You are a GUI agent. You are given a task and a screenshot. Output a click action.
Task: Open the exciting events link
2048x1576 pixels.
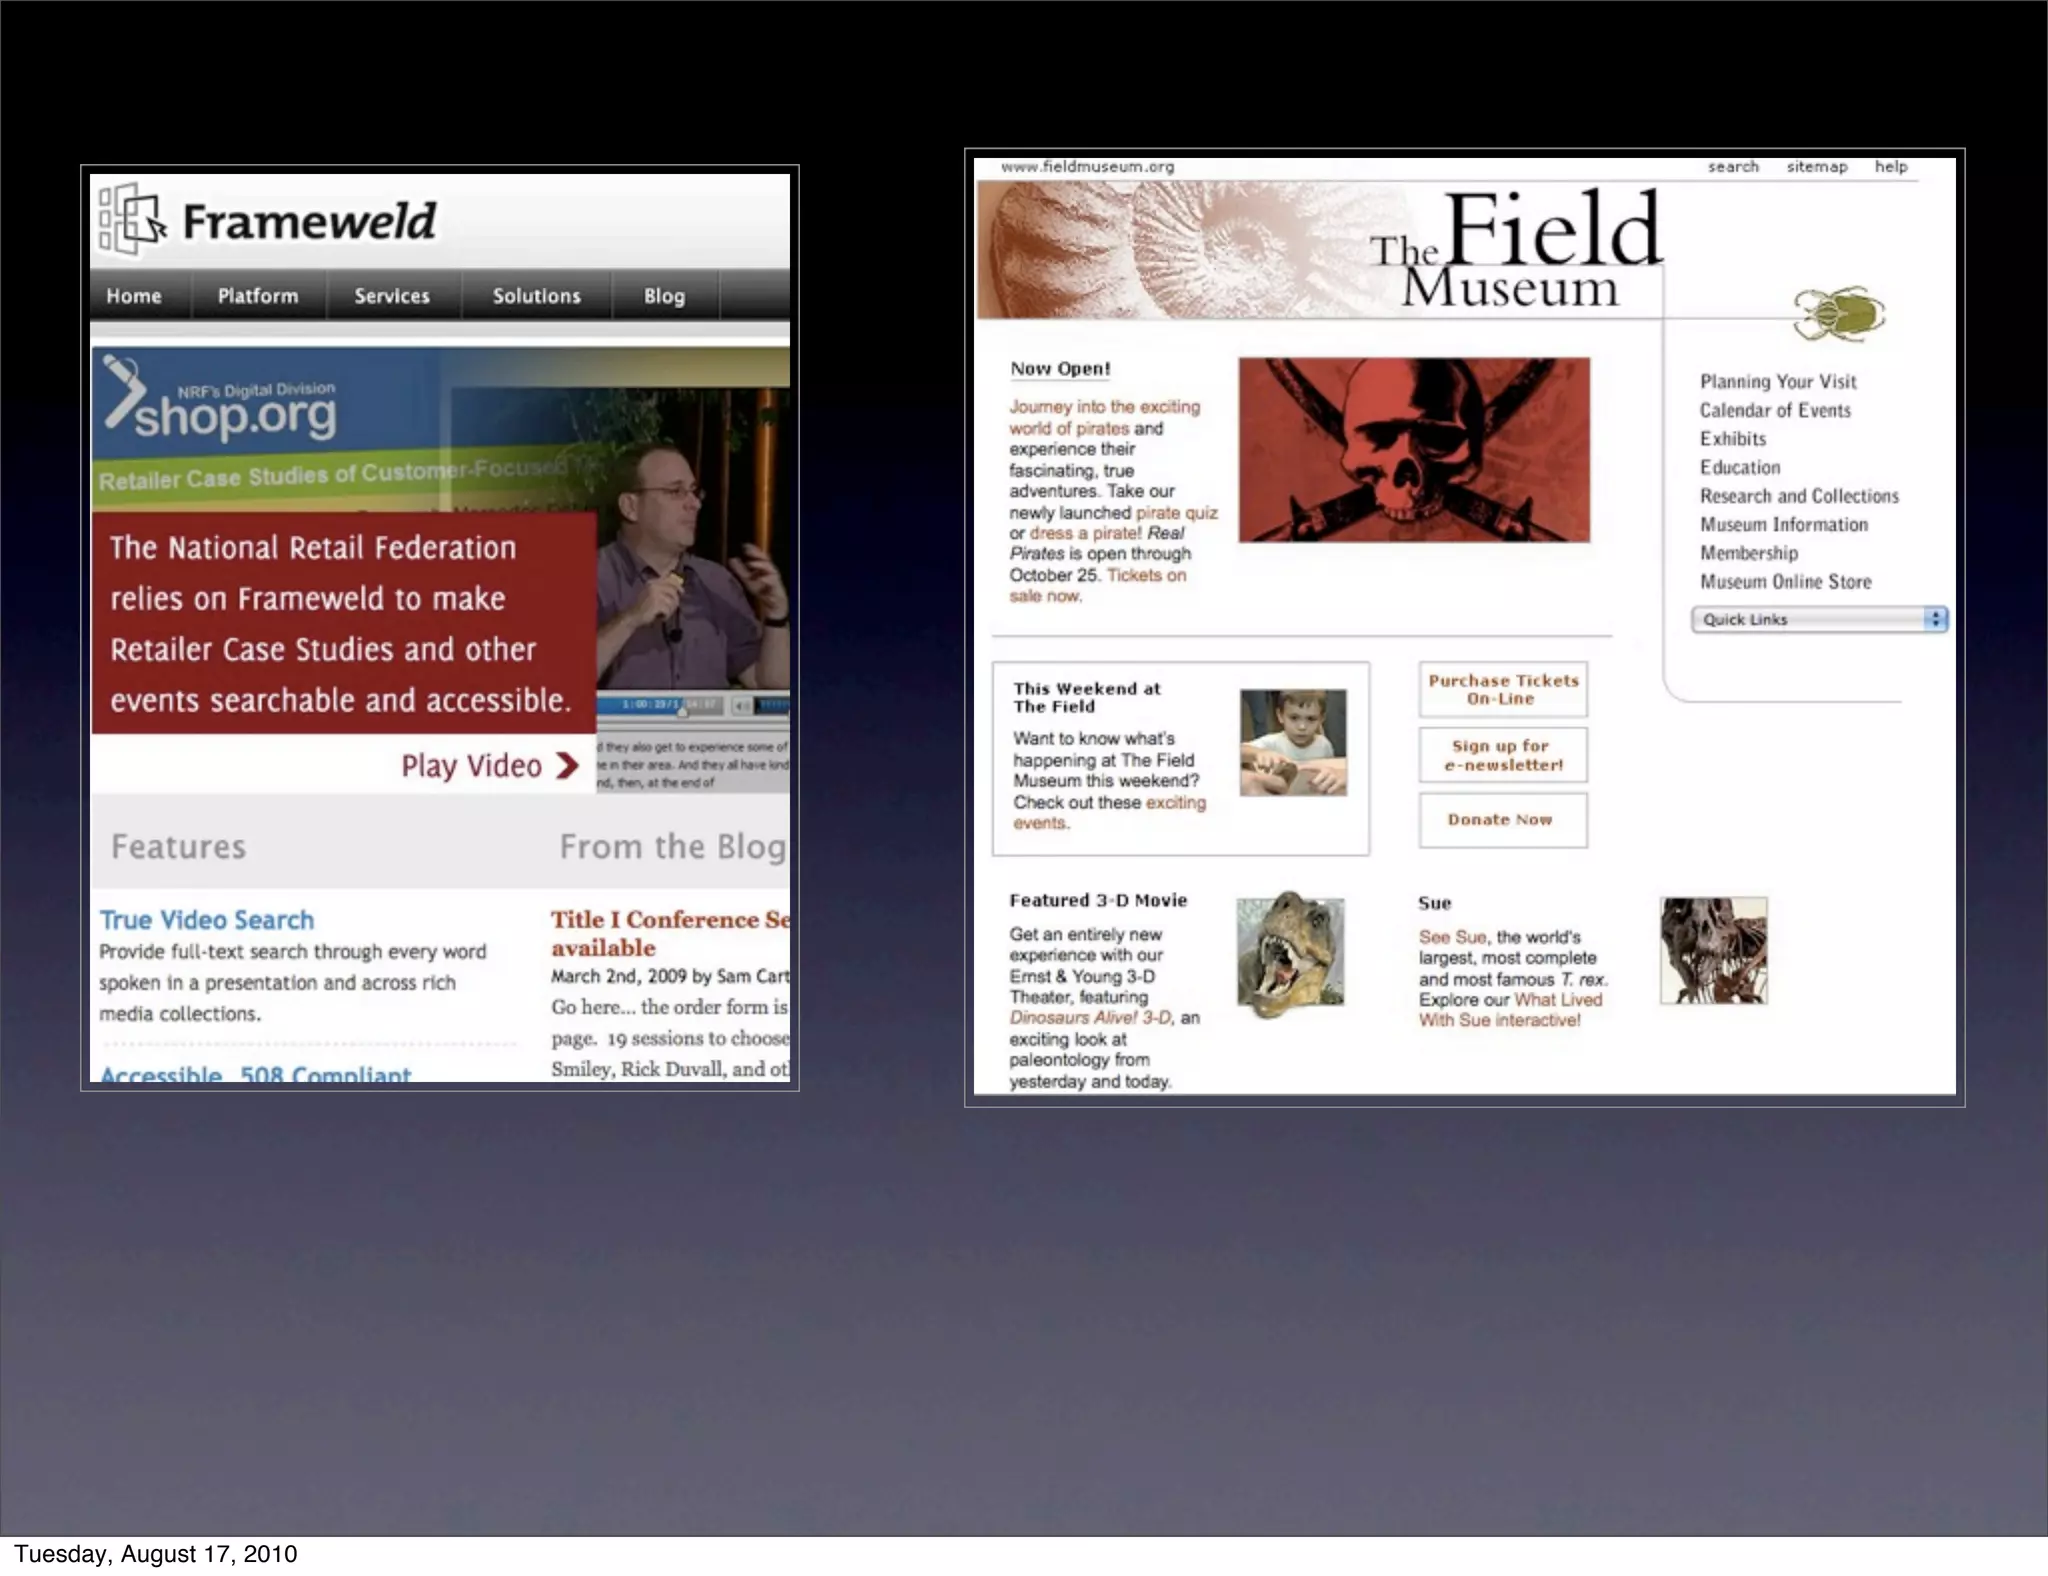coord(1110,813)
